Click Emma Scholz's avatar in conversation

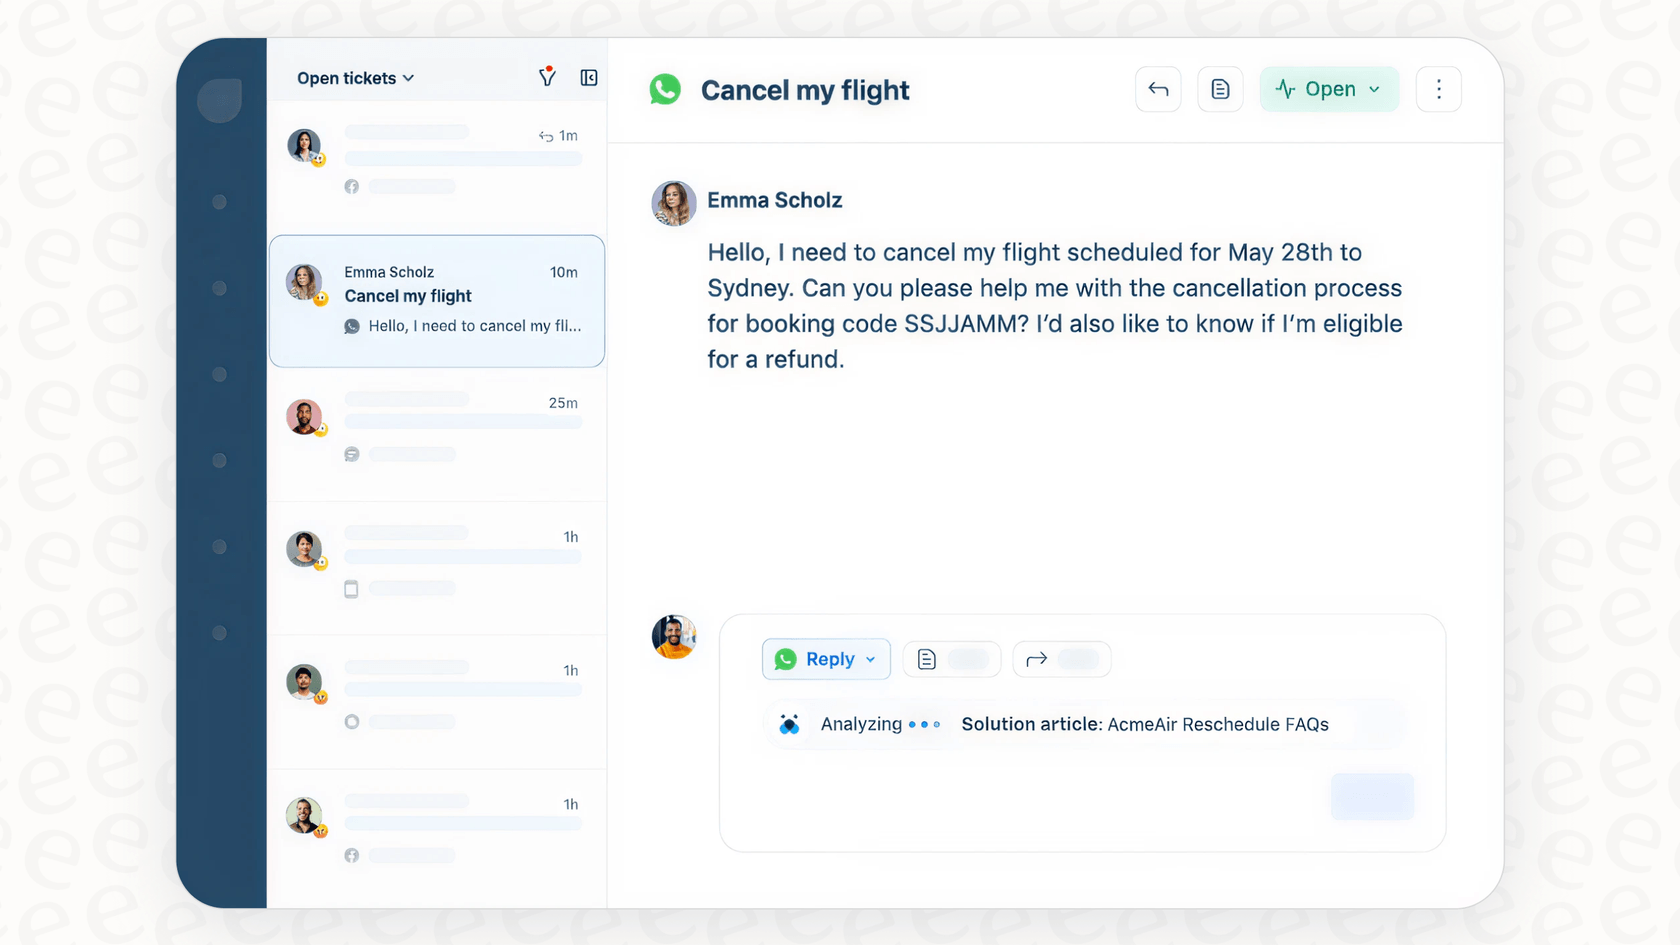674,203
